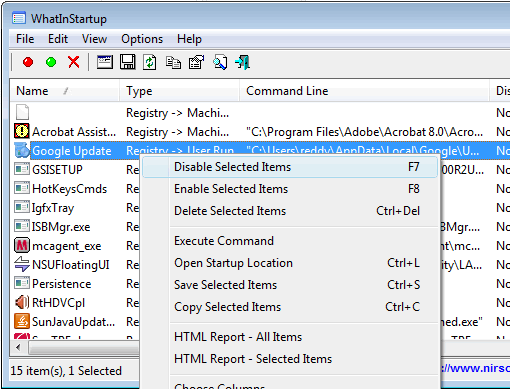Click the SunJavaUpdate Java icon
This screenshot has width=510, height=389.
[x=22, y=321]
